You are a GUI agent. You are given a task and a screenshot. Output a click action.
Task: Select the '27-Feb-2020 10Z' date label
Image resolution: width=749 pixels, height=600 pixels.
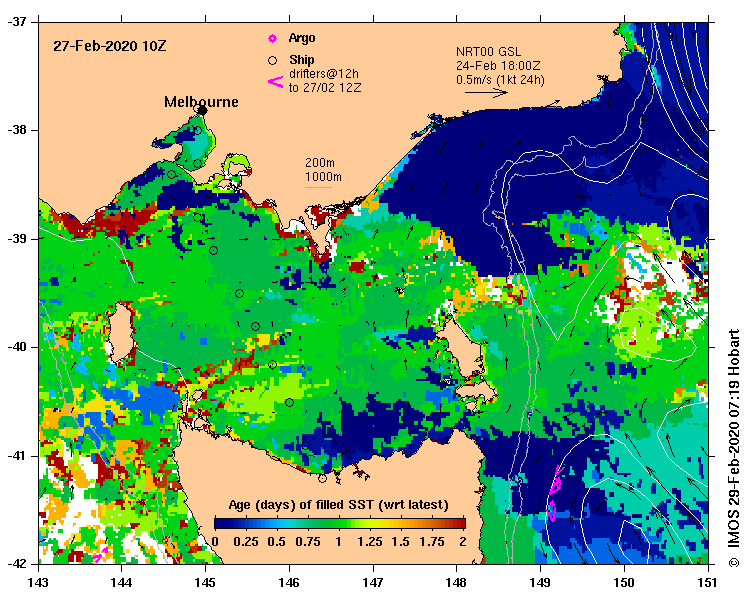(109, 46)
